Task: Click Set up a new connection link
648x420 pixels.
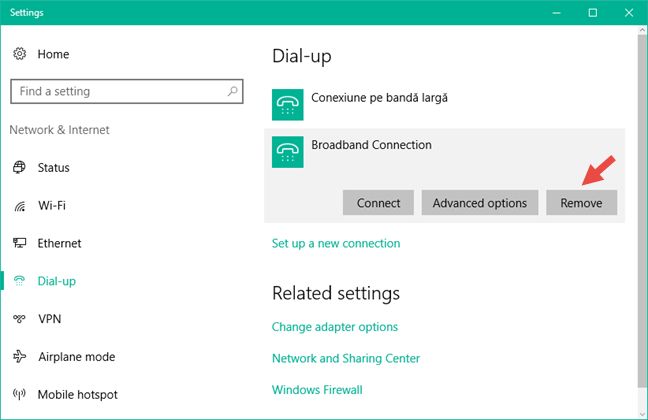Action: (x=336, y=243)
